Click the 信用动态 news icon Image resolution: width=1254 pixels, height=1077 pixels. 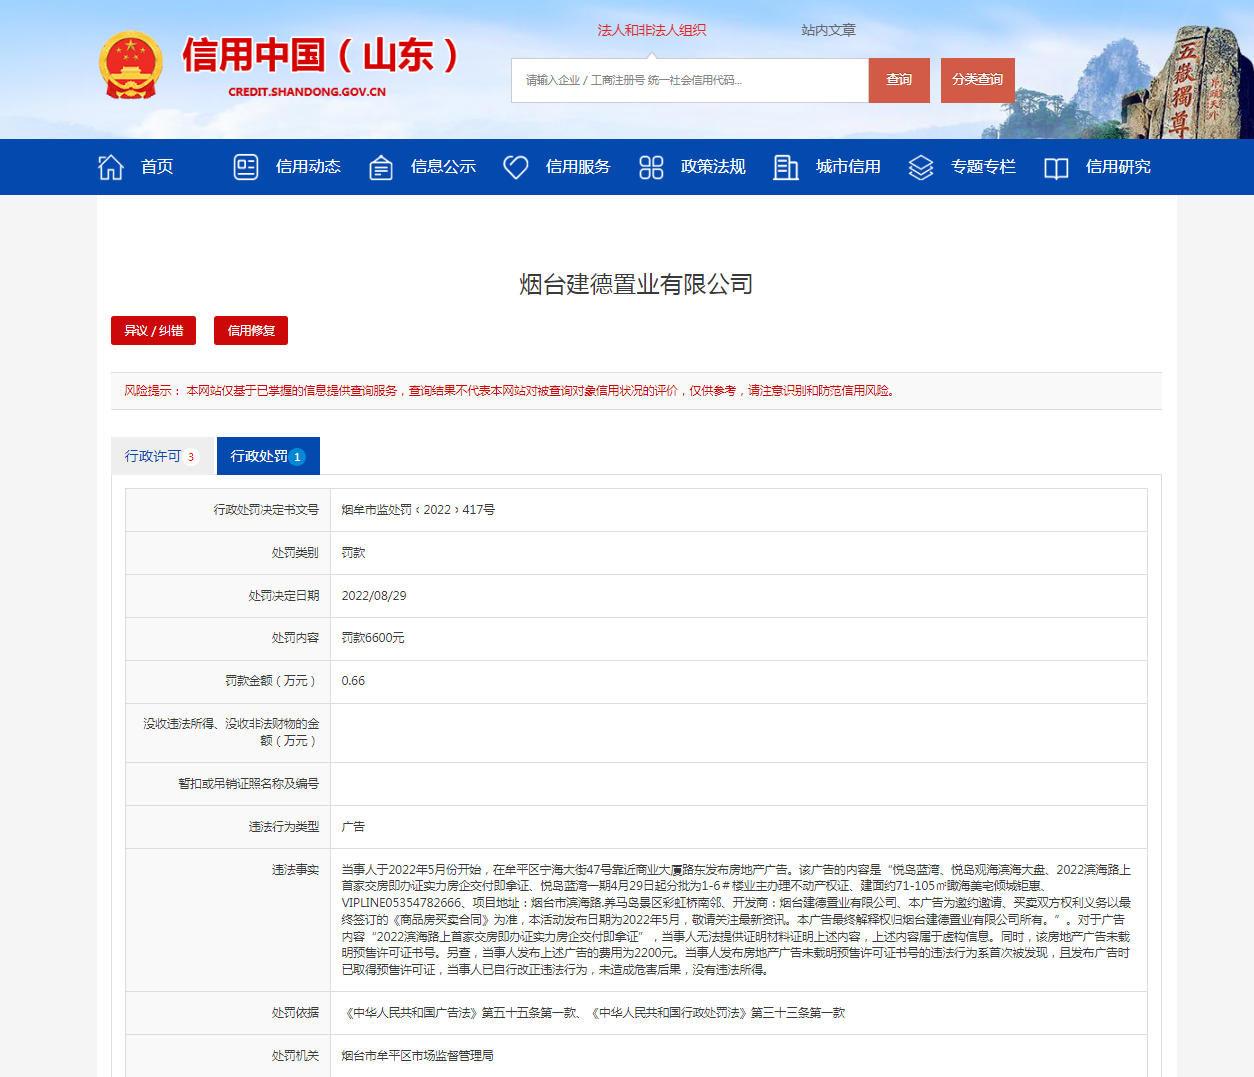(246, 167)
